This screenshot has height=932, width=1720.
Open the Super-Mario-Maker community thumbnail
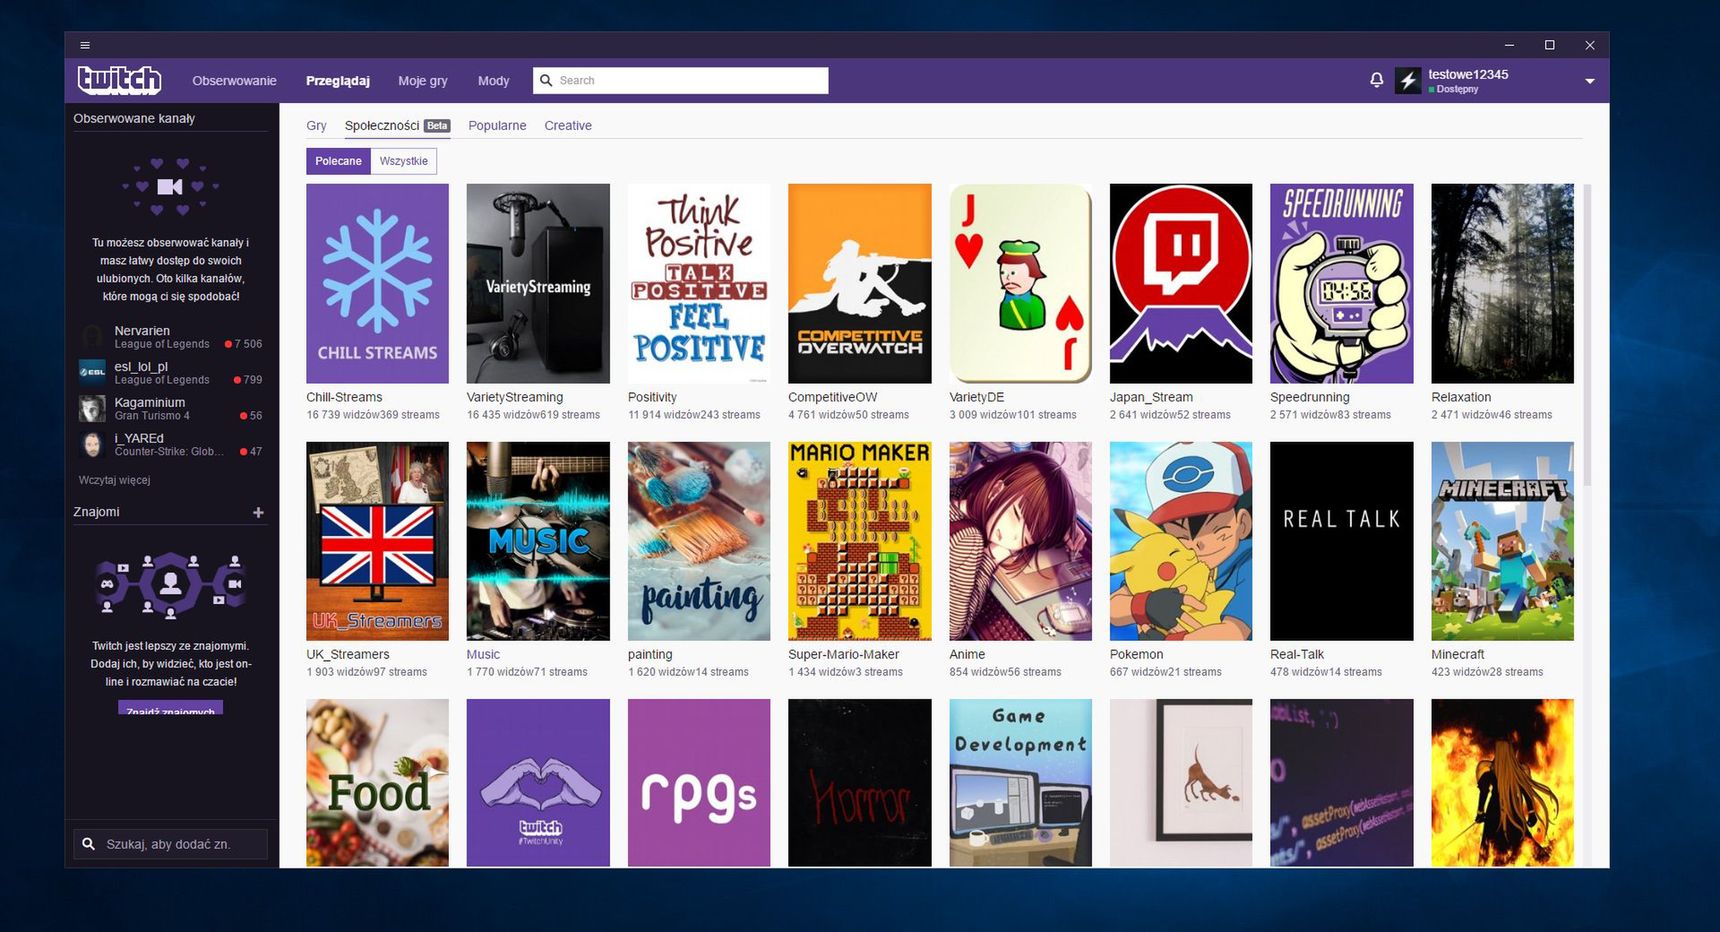860,541
